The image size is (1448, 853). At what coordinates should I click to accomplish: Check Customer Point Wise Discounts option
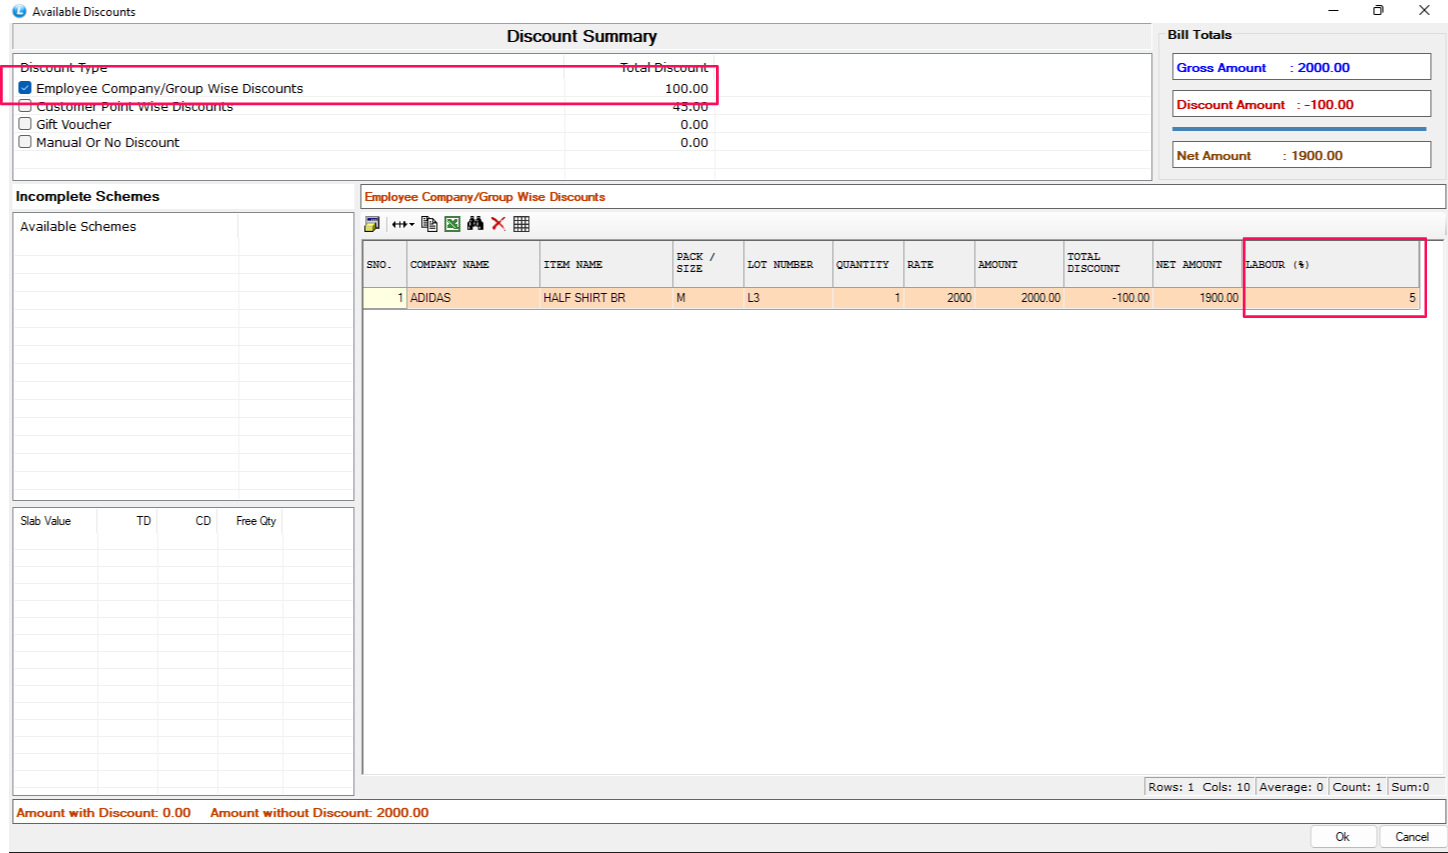(x=25, y=106)
